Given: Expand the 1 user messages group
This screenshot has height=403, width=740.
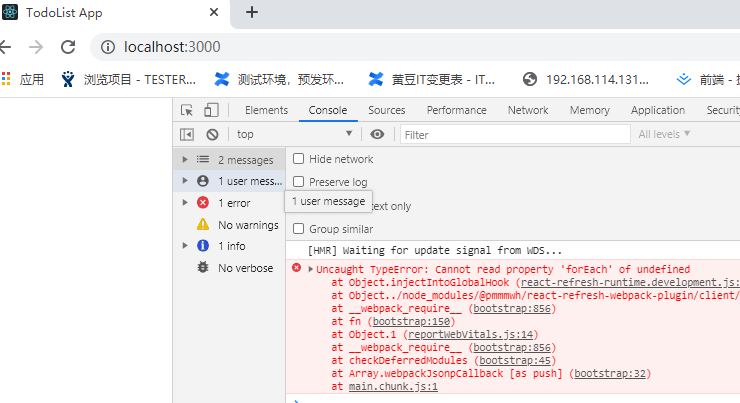Looking at the screenshot, I should coord(185,181).
